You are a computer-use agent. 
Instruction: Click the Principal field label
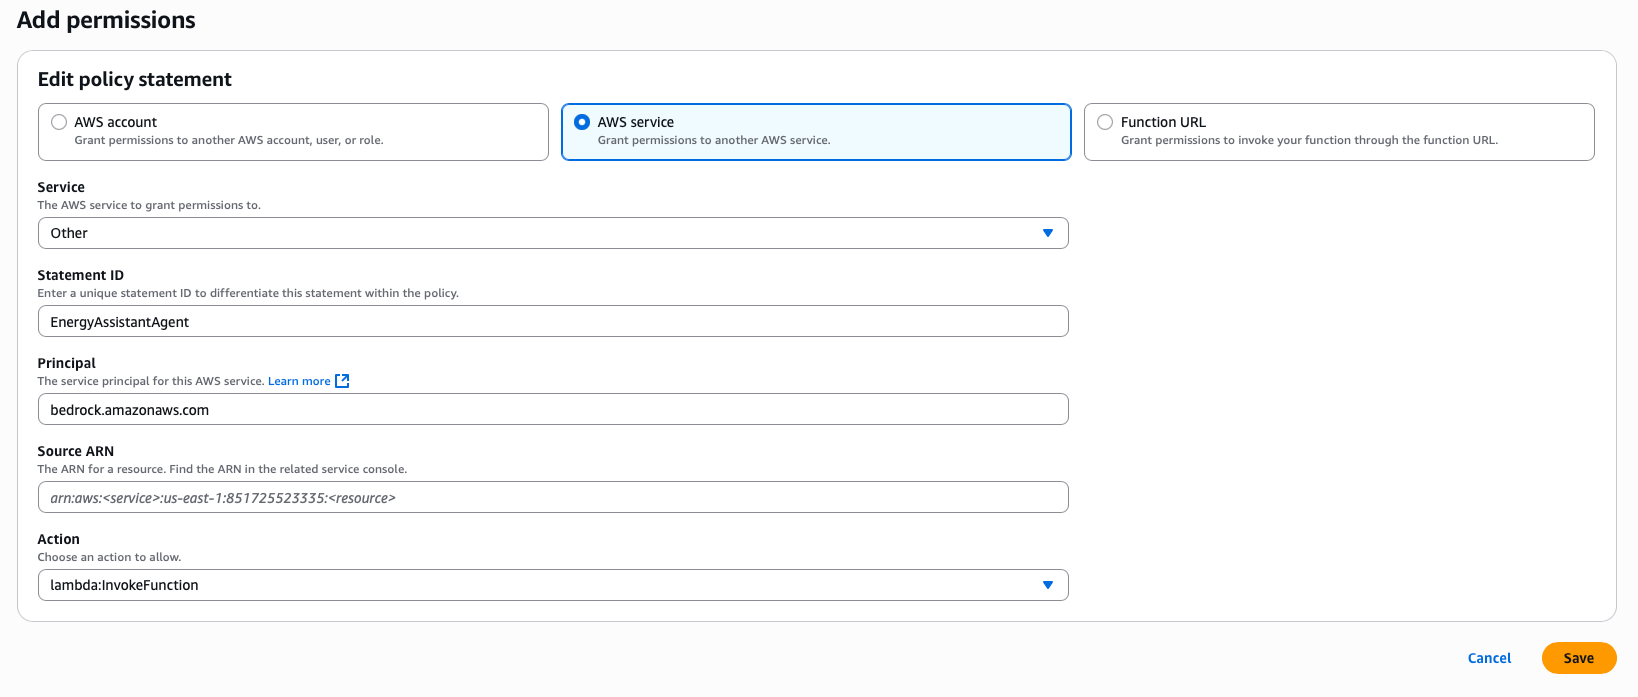point(67,363)
